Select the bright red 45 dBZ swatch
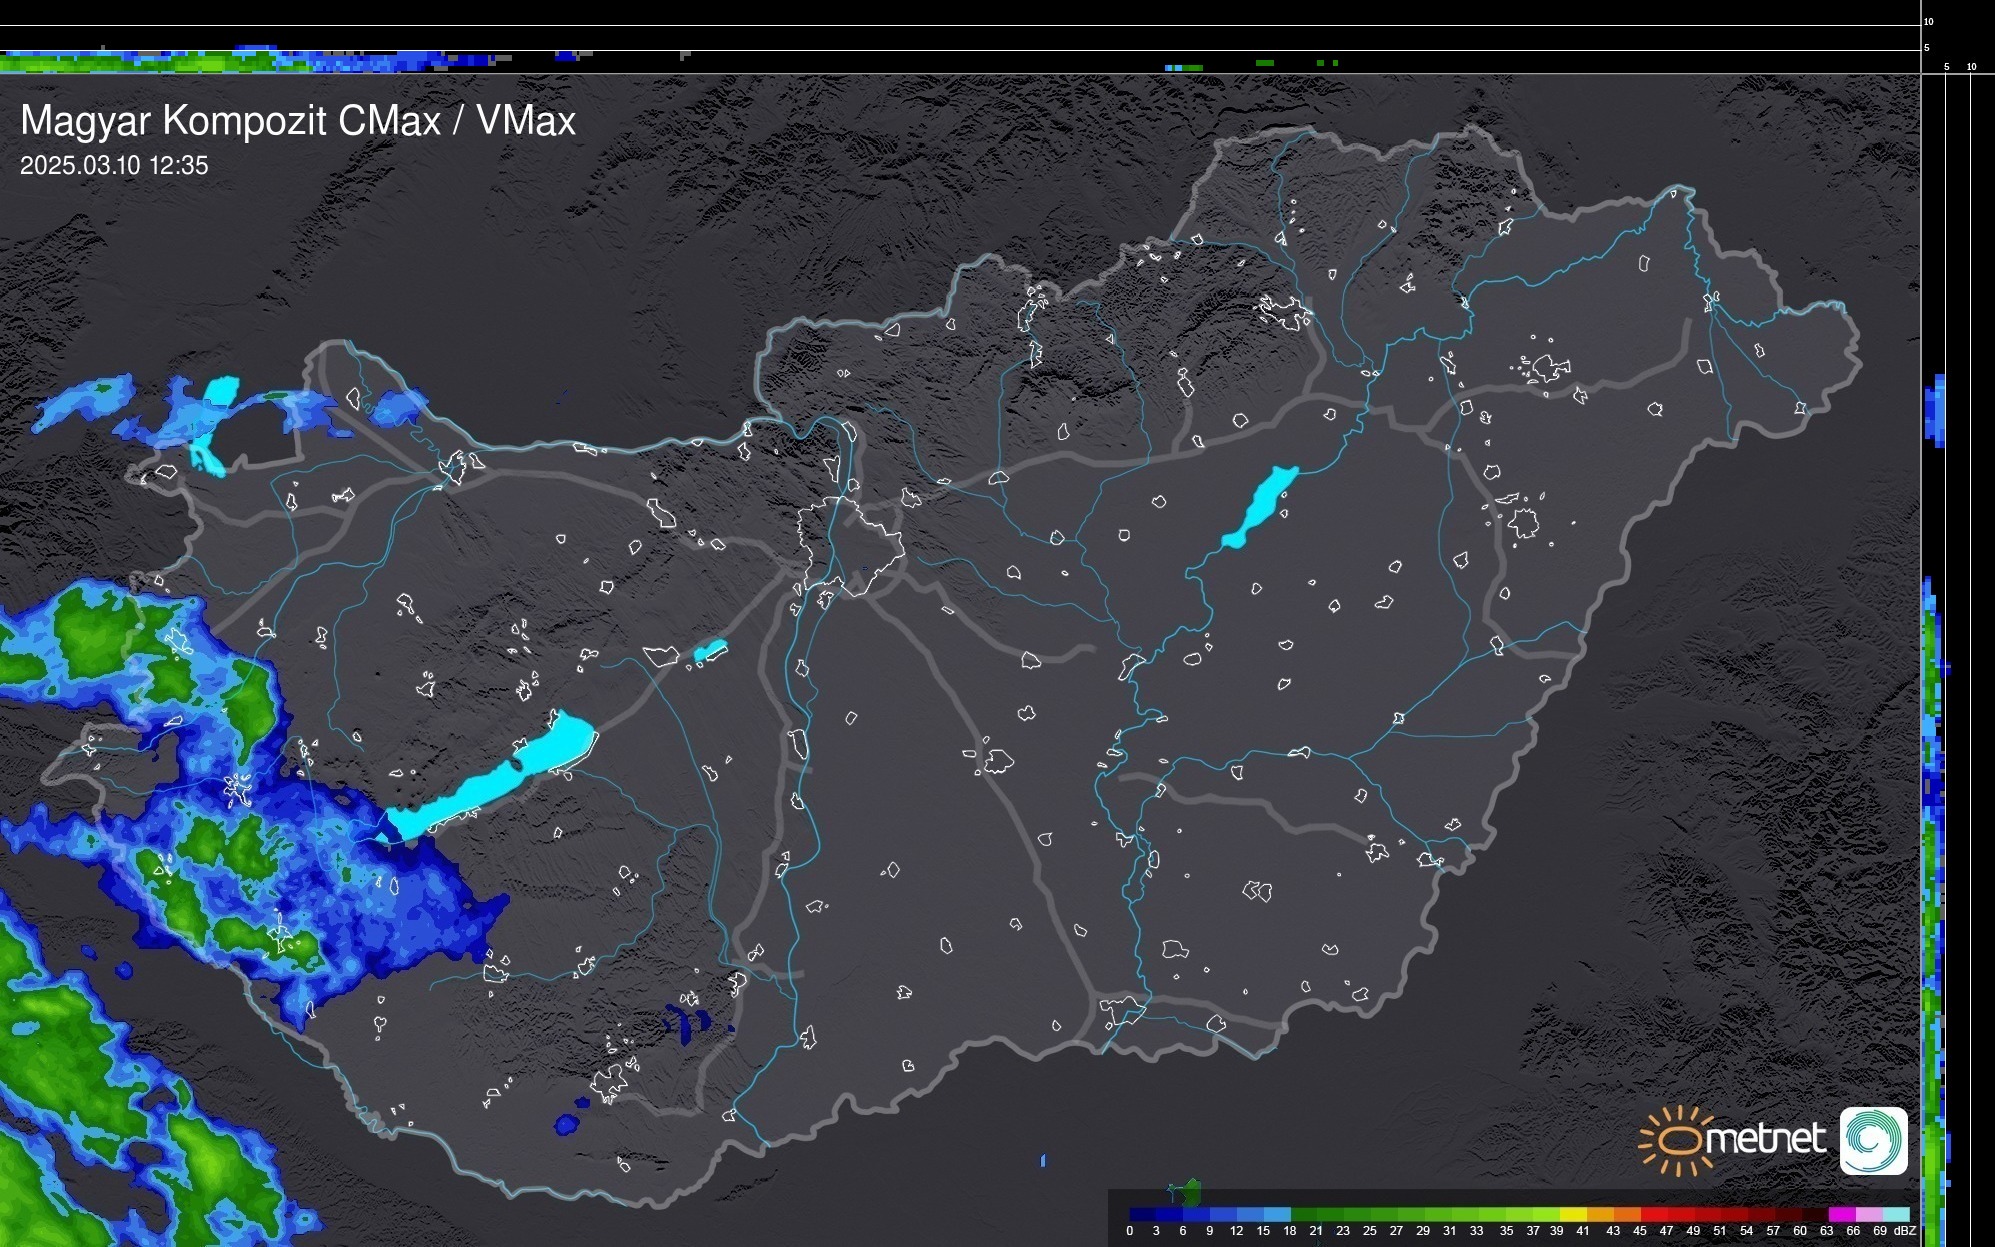Image resolution: width=1995 pixels, height=1247 pixels. pyautogui.click(x=1654, y=1214)
